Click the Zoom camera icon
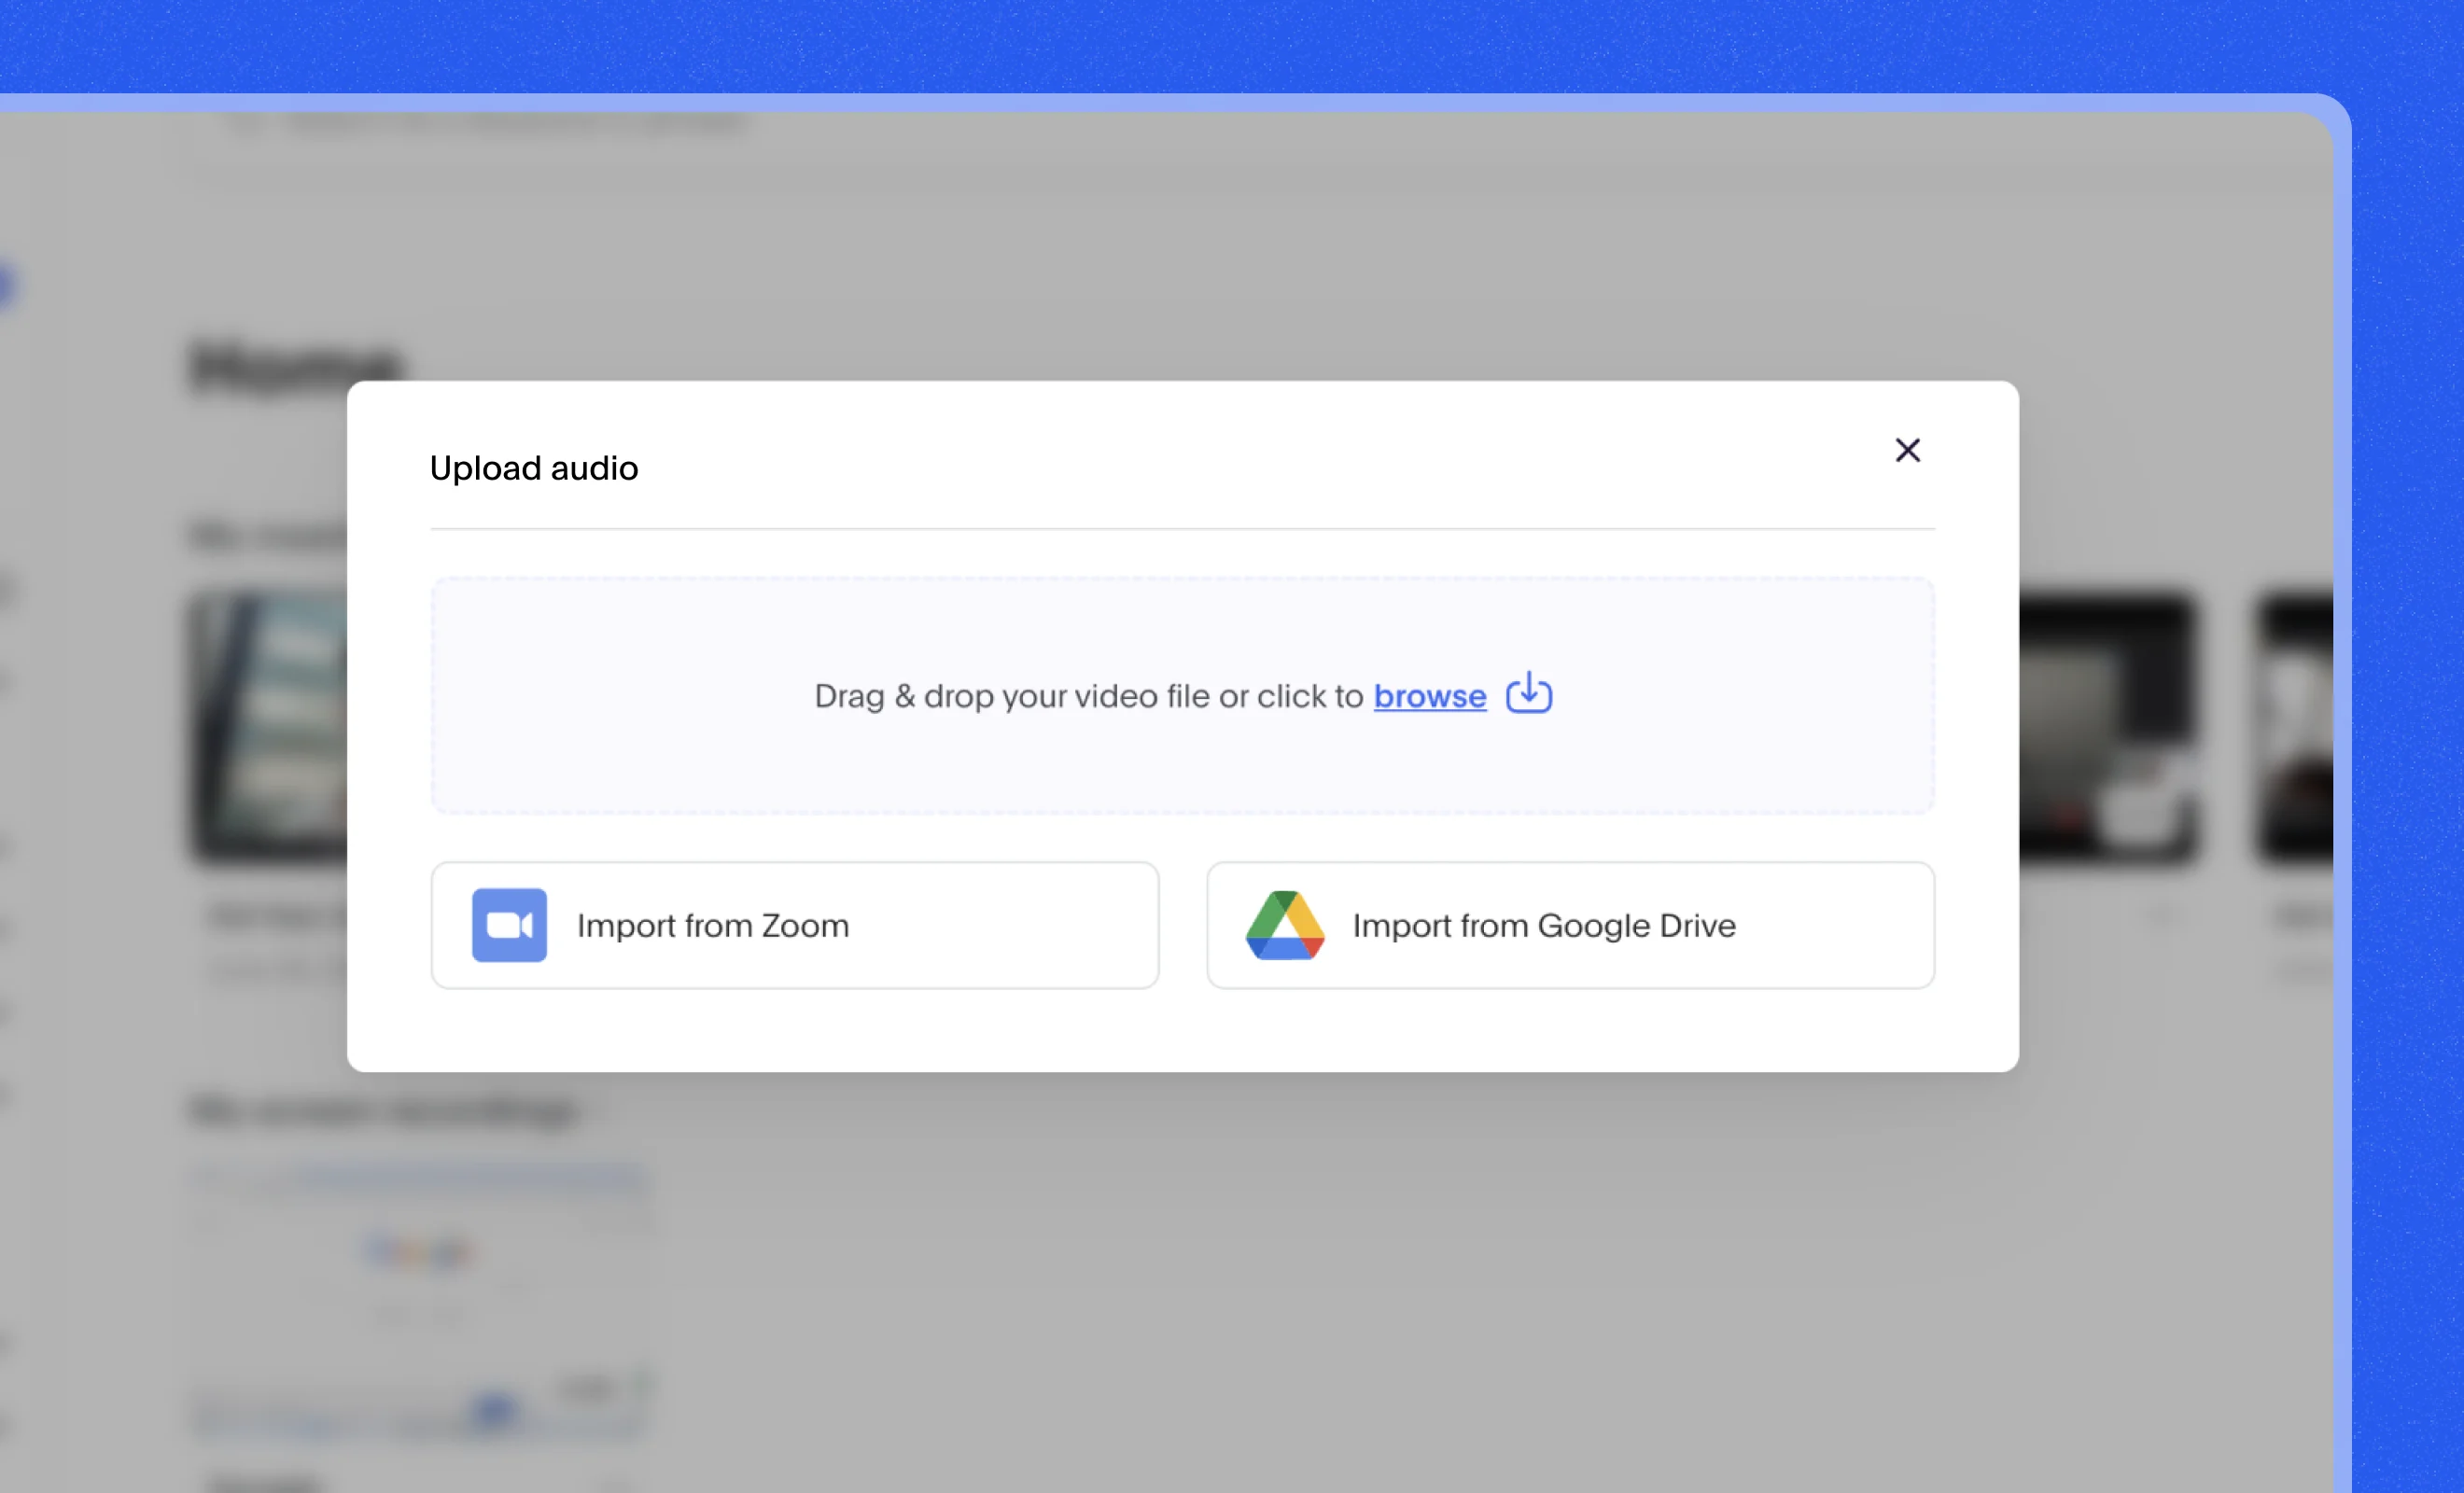2464x1493 pixels. click(x=509, y=925)
